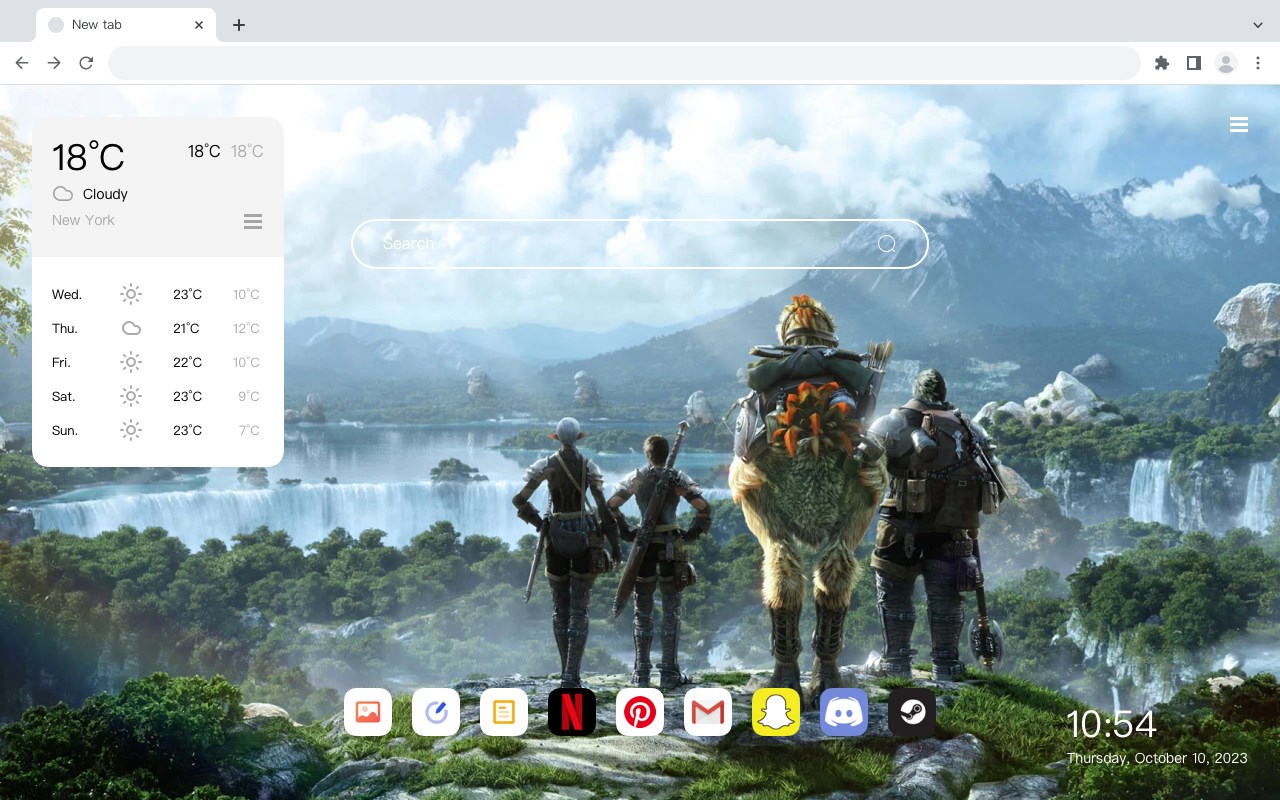Click the Sun. sunny forecast icon

point(131,430)
